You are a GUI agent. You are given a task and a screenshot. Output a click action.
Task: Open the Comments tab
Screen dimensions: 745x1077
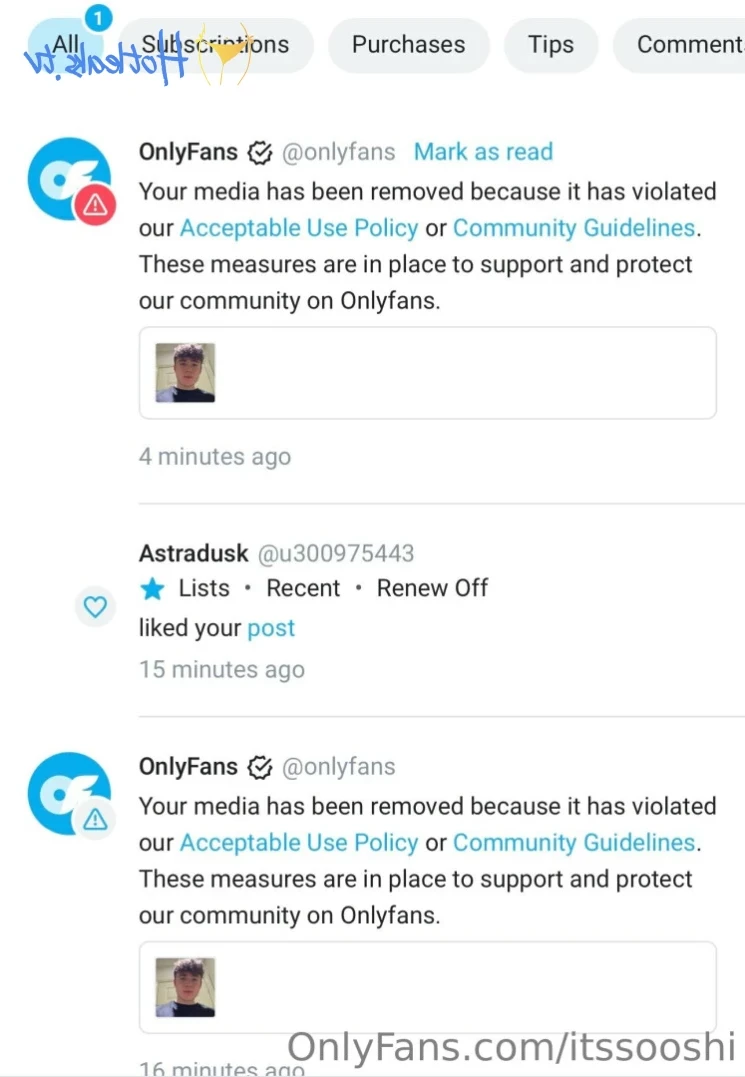point(688,45)
